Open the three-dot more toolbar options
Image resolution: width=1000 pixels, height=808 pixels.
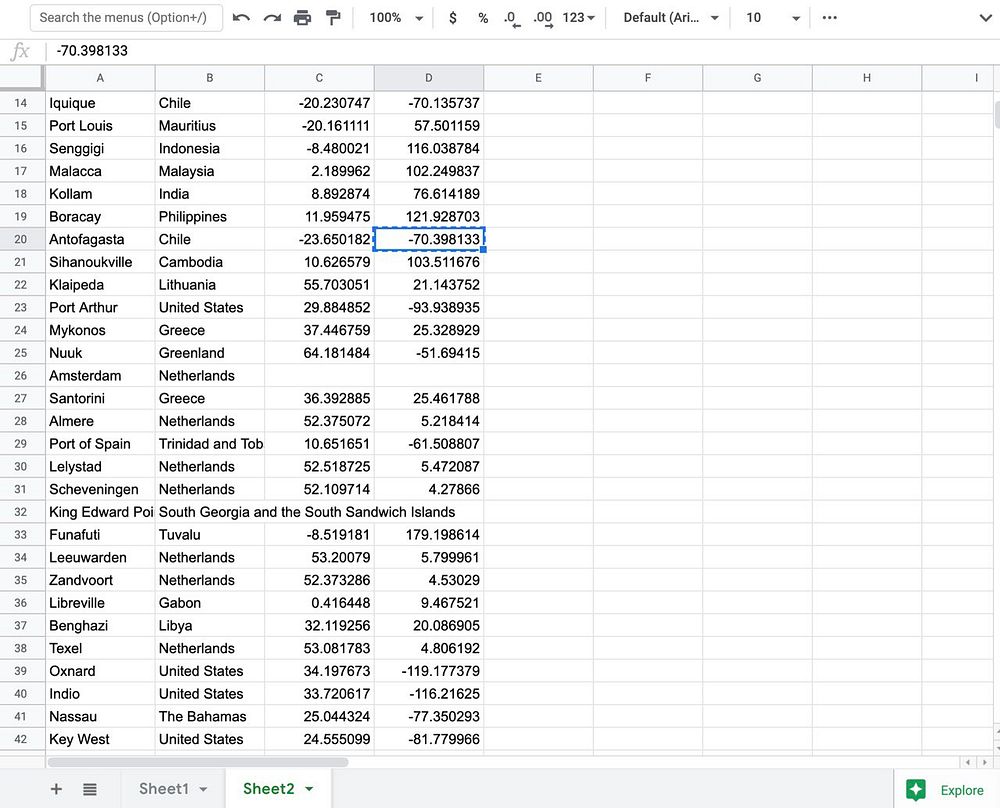[x=829, y=18]
